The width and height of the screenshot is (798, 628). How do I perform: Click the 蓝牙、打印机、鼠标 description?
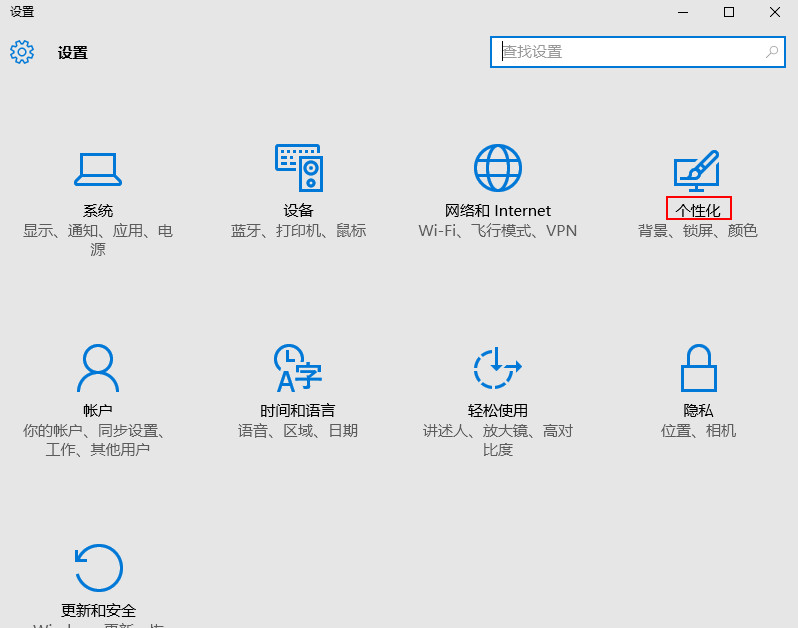298,231
